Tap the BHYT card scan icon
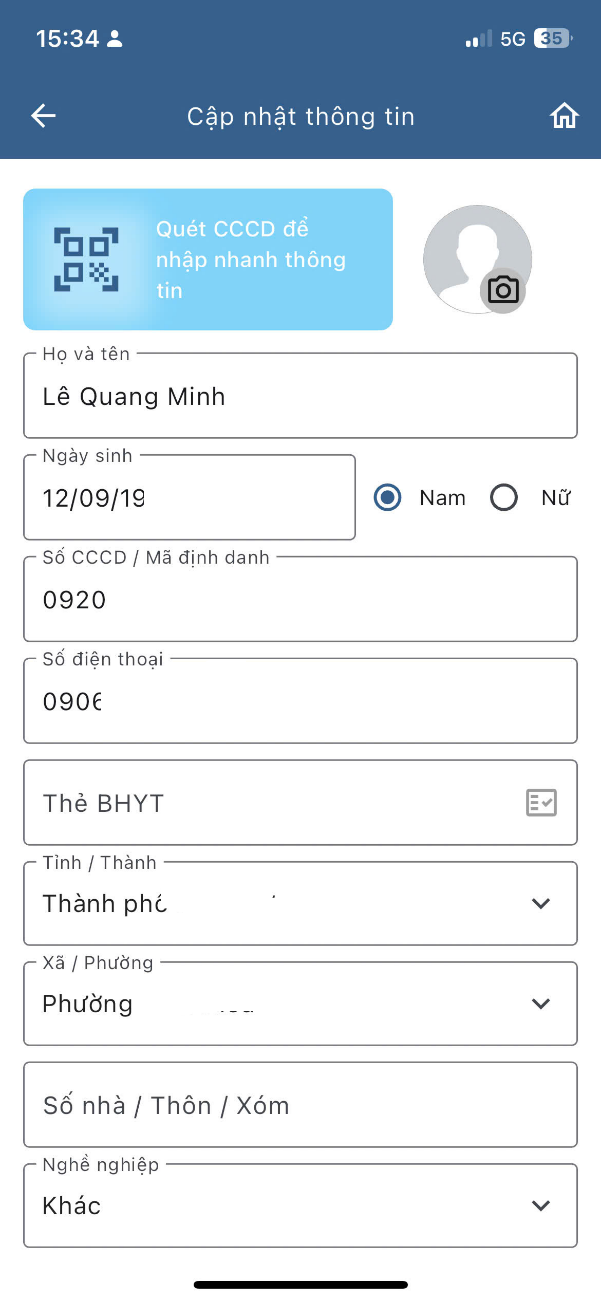601x1301 pixels. point(541,802)
